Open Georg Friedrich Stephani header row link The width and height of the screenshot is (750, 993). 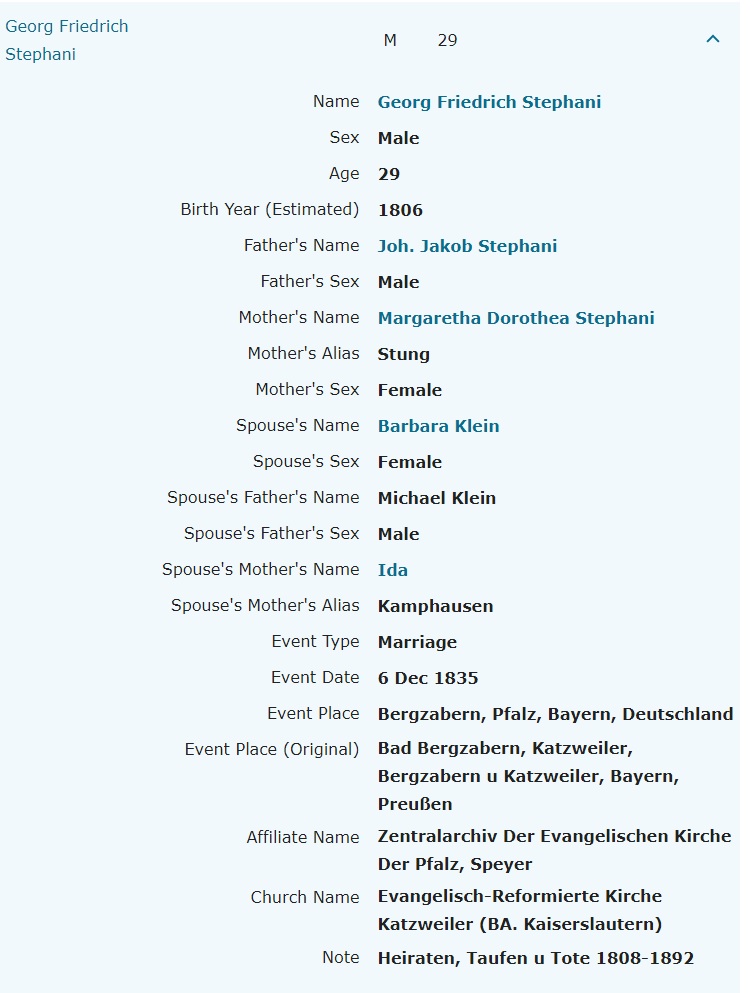67,40
